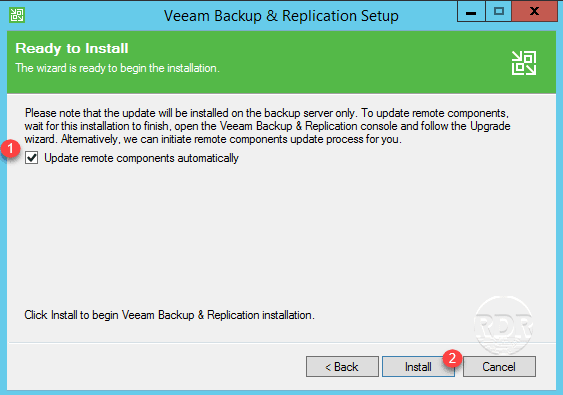Click the Veeam icon in title bar
Viewport: 563px width, 395px height.
point(17,15)
